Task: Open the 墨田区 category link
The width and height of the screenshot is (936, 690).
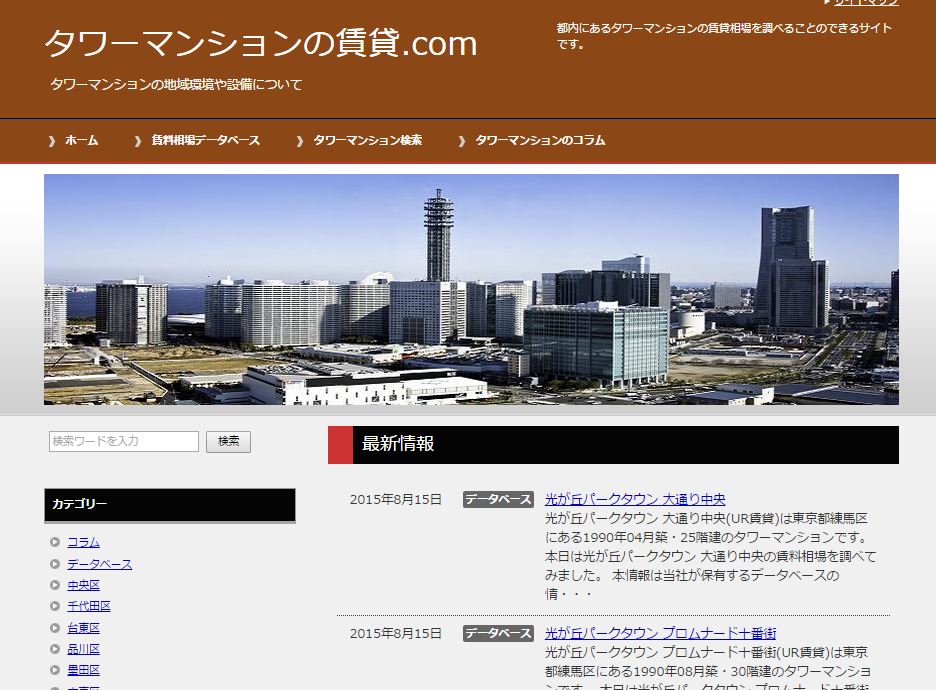Action: tap(84, 670)
